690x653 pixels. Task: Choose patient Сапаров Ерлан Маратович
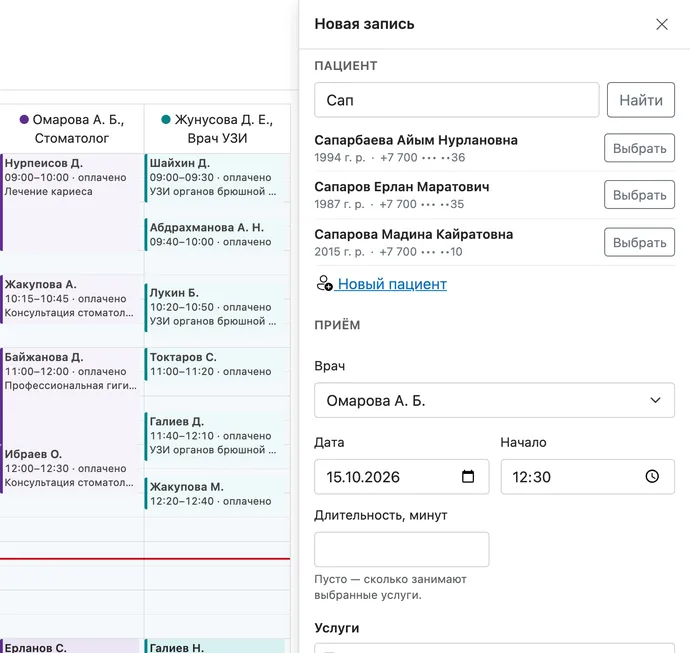(x=639, y=194)
